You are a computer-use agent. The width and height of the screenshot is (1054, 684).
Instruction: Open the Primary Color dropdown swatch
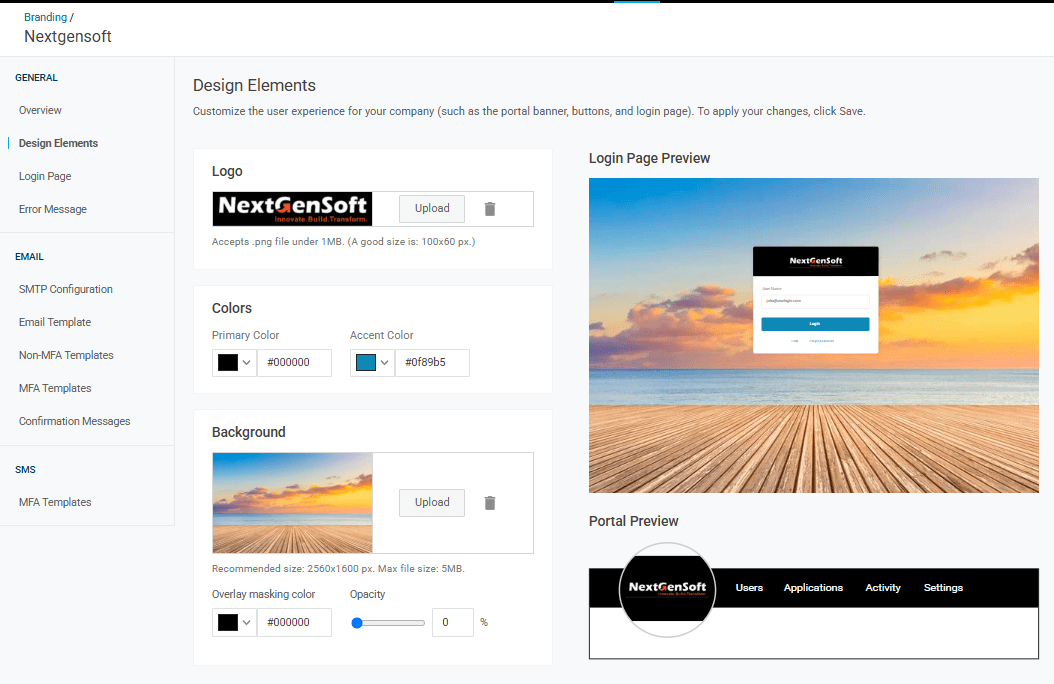tap(234, 363)
